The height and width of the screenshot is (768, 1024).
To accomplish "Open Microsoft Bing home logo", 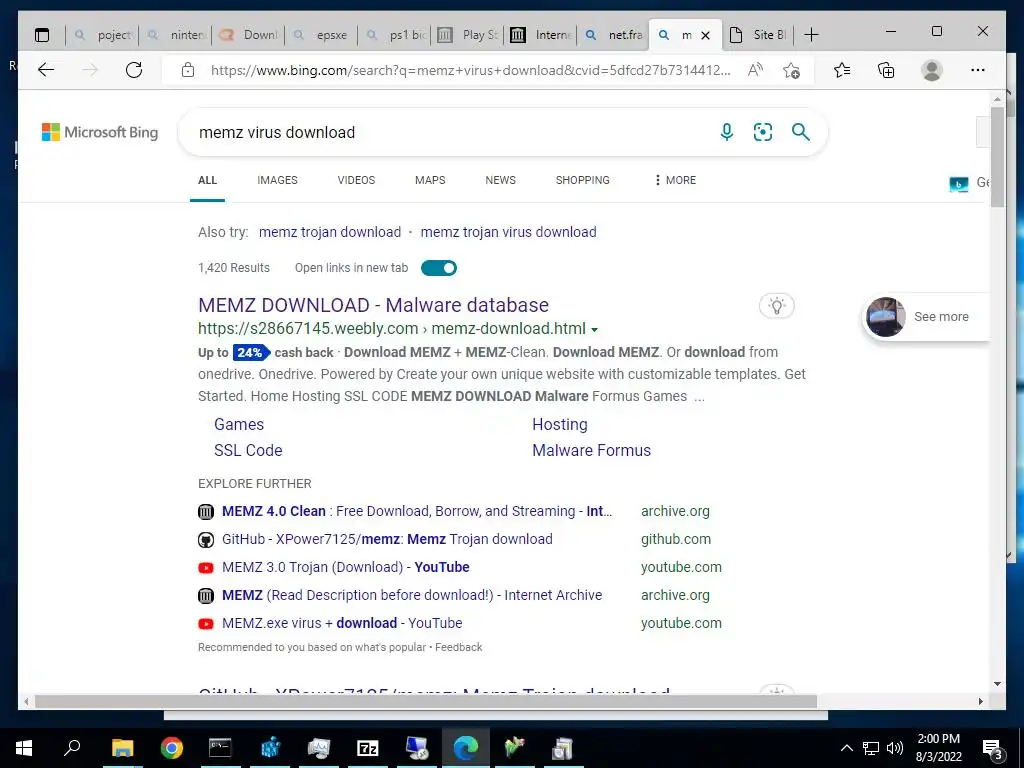I will pos(100,132).
